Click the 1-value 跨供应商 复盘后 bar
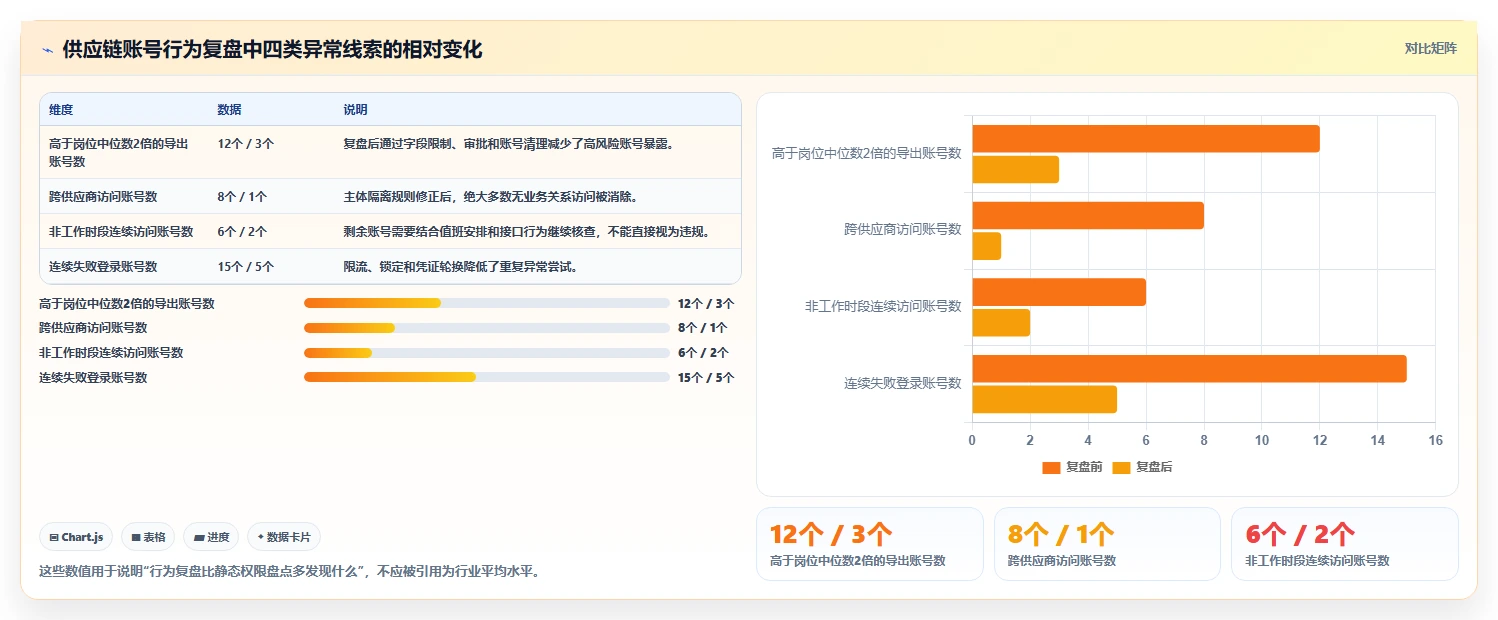Screen dimensions: 1498x620 coord(986,246)
